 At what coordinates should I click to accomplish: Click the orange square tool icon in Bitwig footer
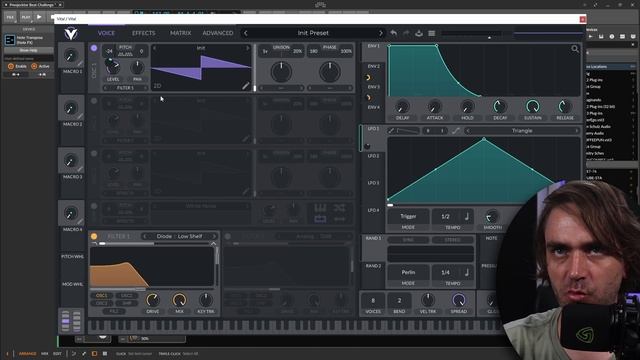point(94,353)
